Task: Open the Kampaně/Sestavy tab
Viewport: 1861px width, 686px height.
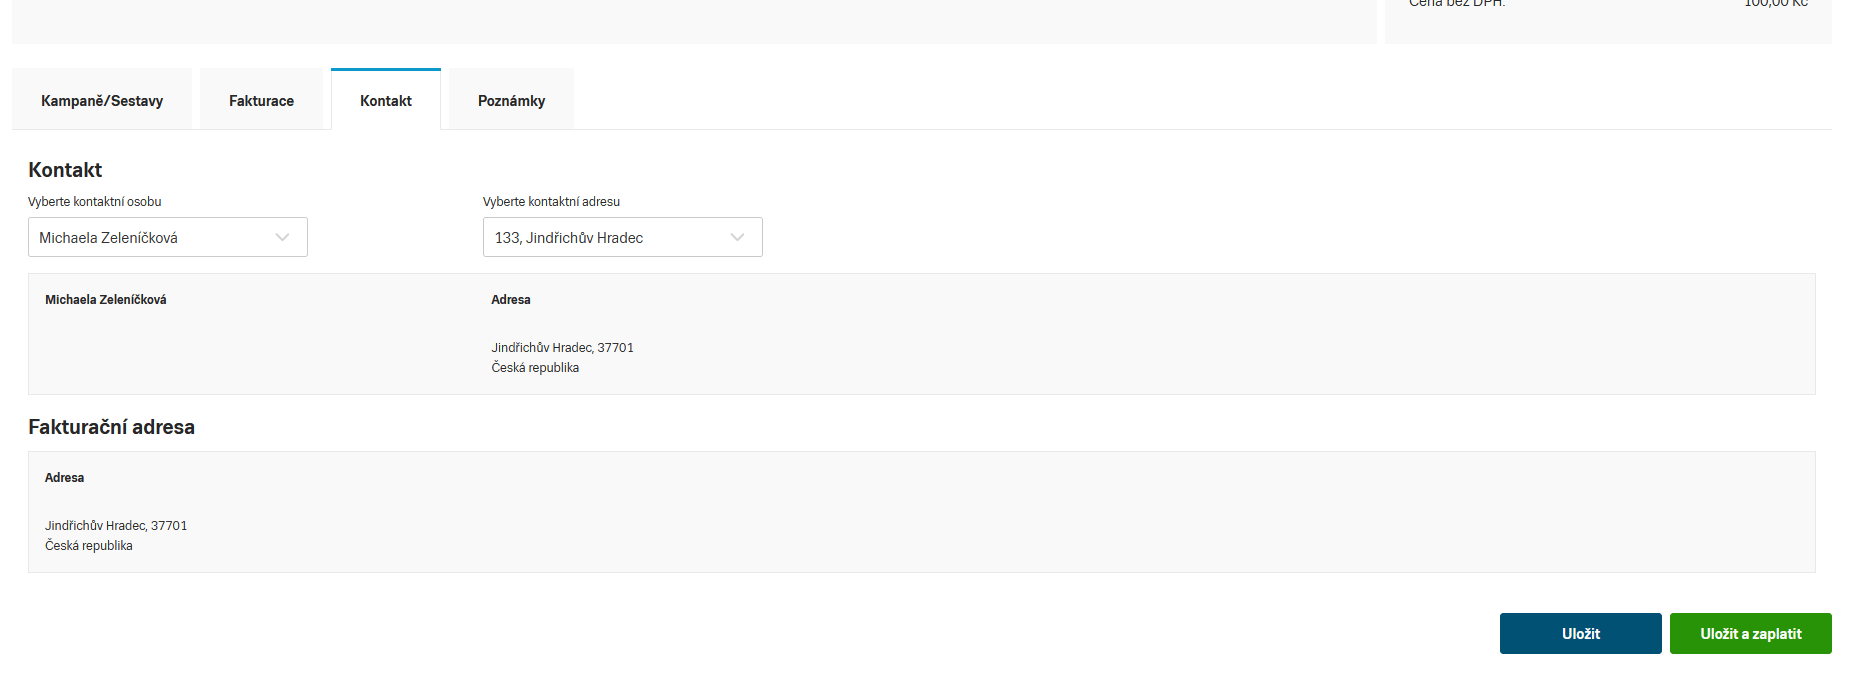Action: click(x=102, y=101)
